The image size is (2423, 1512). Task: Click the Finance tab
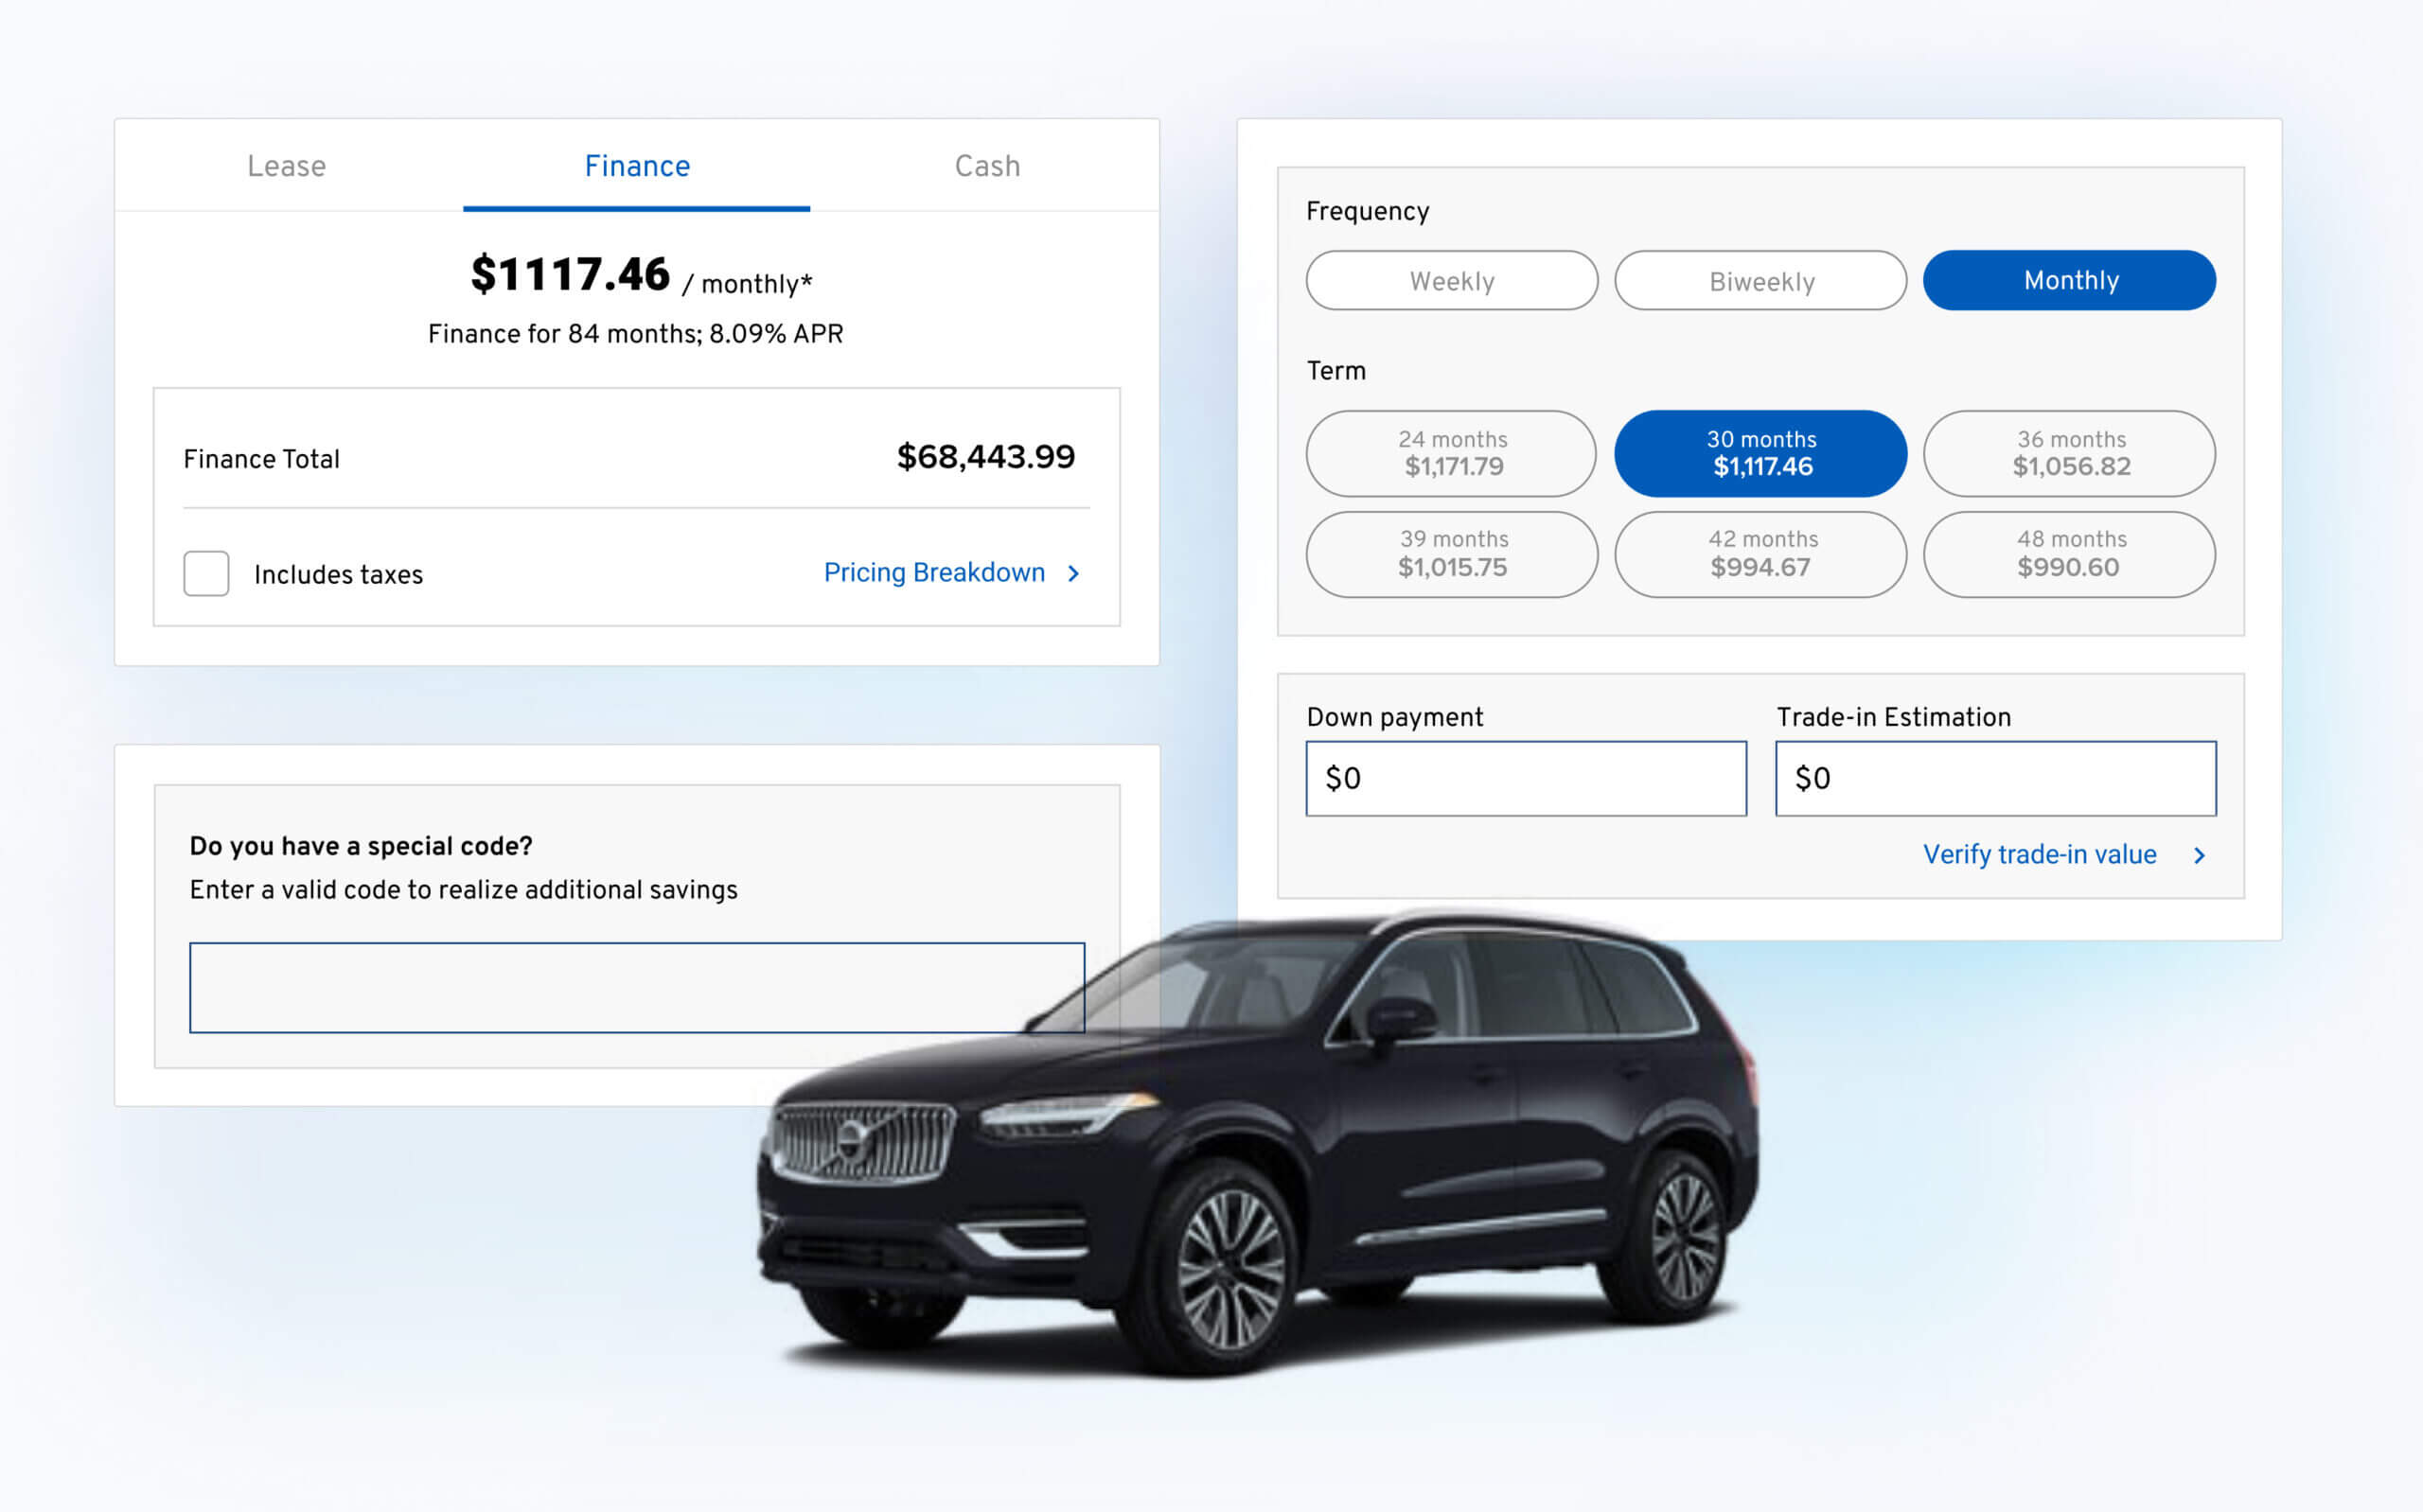click(x=636, y=166)
